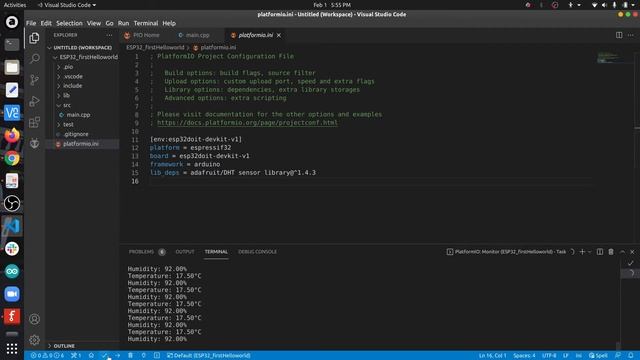Collapse the src folder
The width and height of the screenshot is (640, 360).
(82, 105)
